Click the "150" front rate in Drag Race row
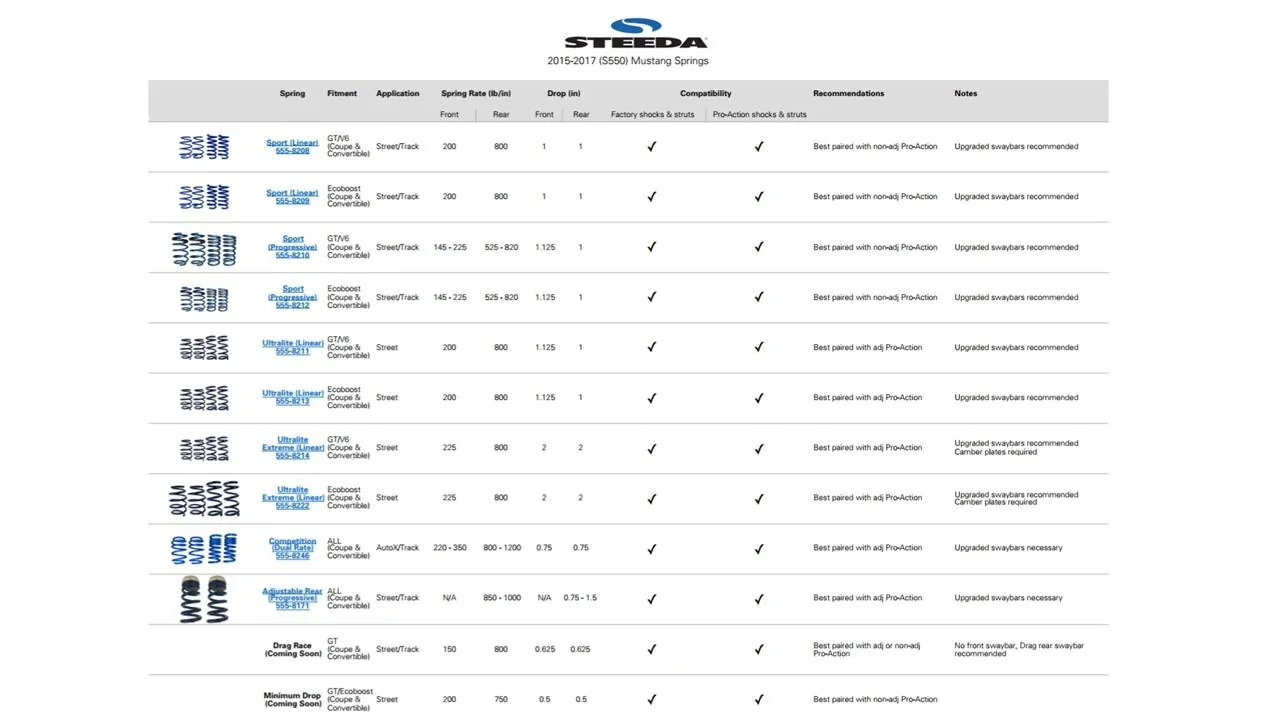1280x720 pixels. pyautogui.click(x=450, y=650)
